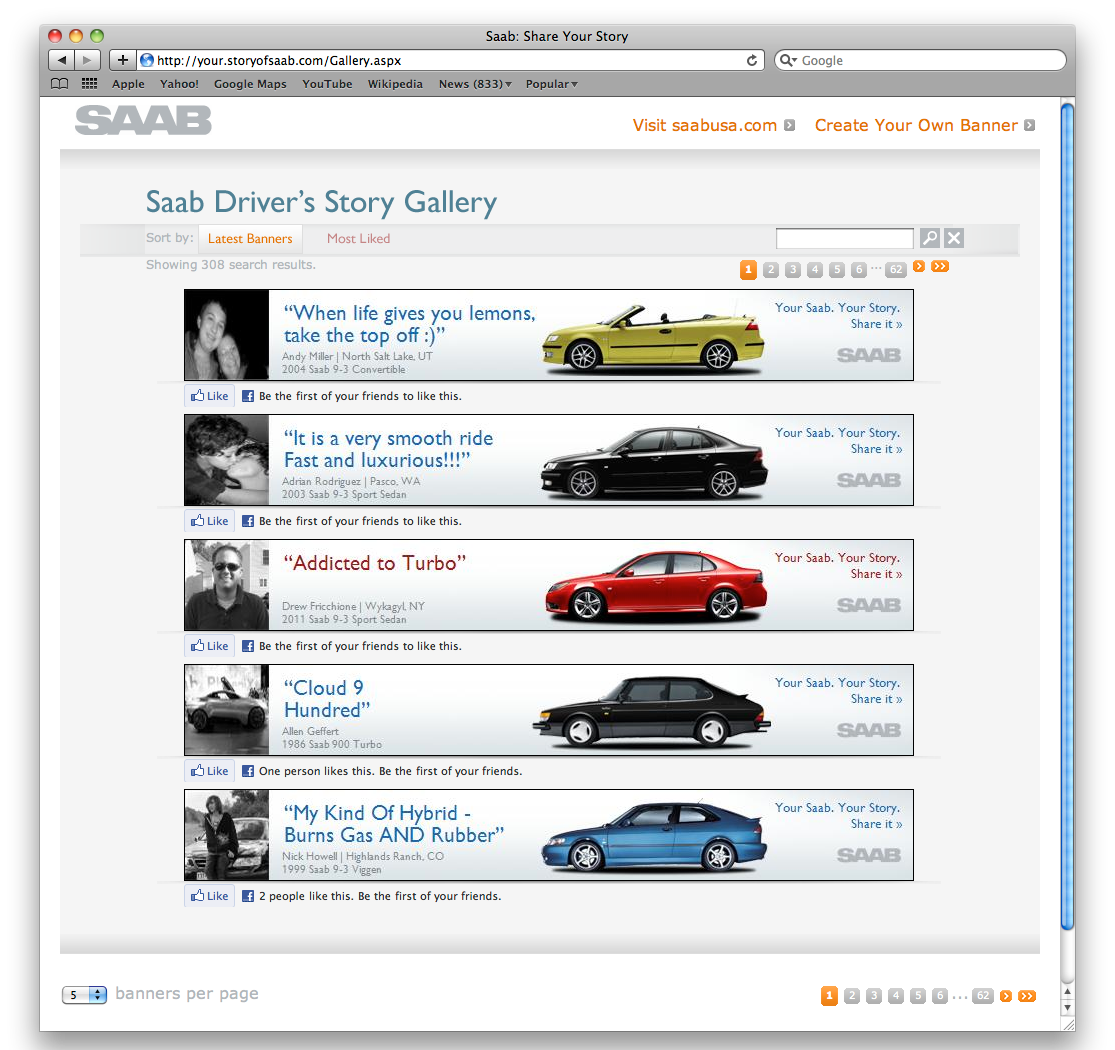This screenshot has width=1115, height=1050.
Task: Like the "It is a very smooth ride" banner
Action: (x=210, y=521)
